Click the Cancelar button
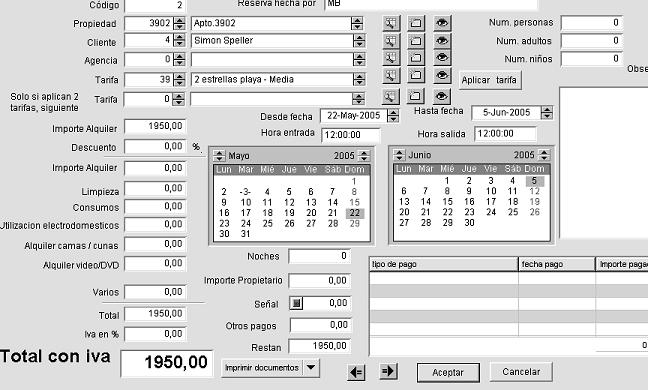Viewport: 648px width, 390px height. tap(521, 372)
